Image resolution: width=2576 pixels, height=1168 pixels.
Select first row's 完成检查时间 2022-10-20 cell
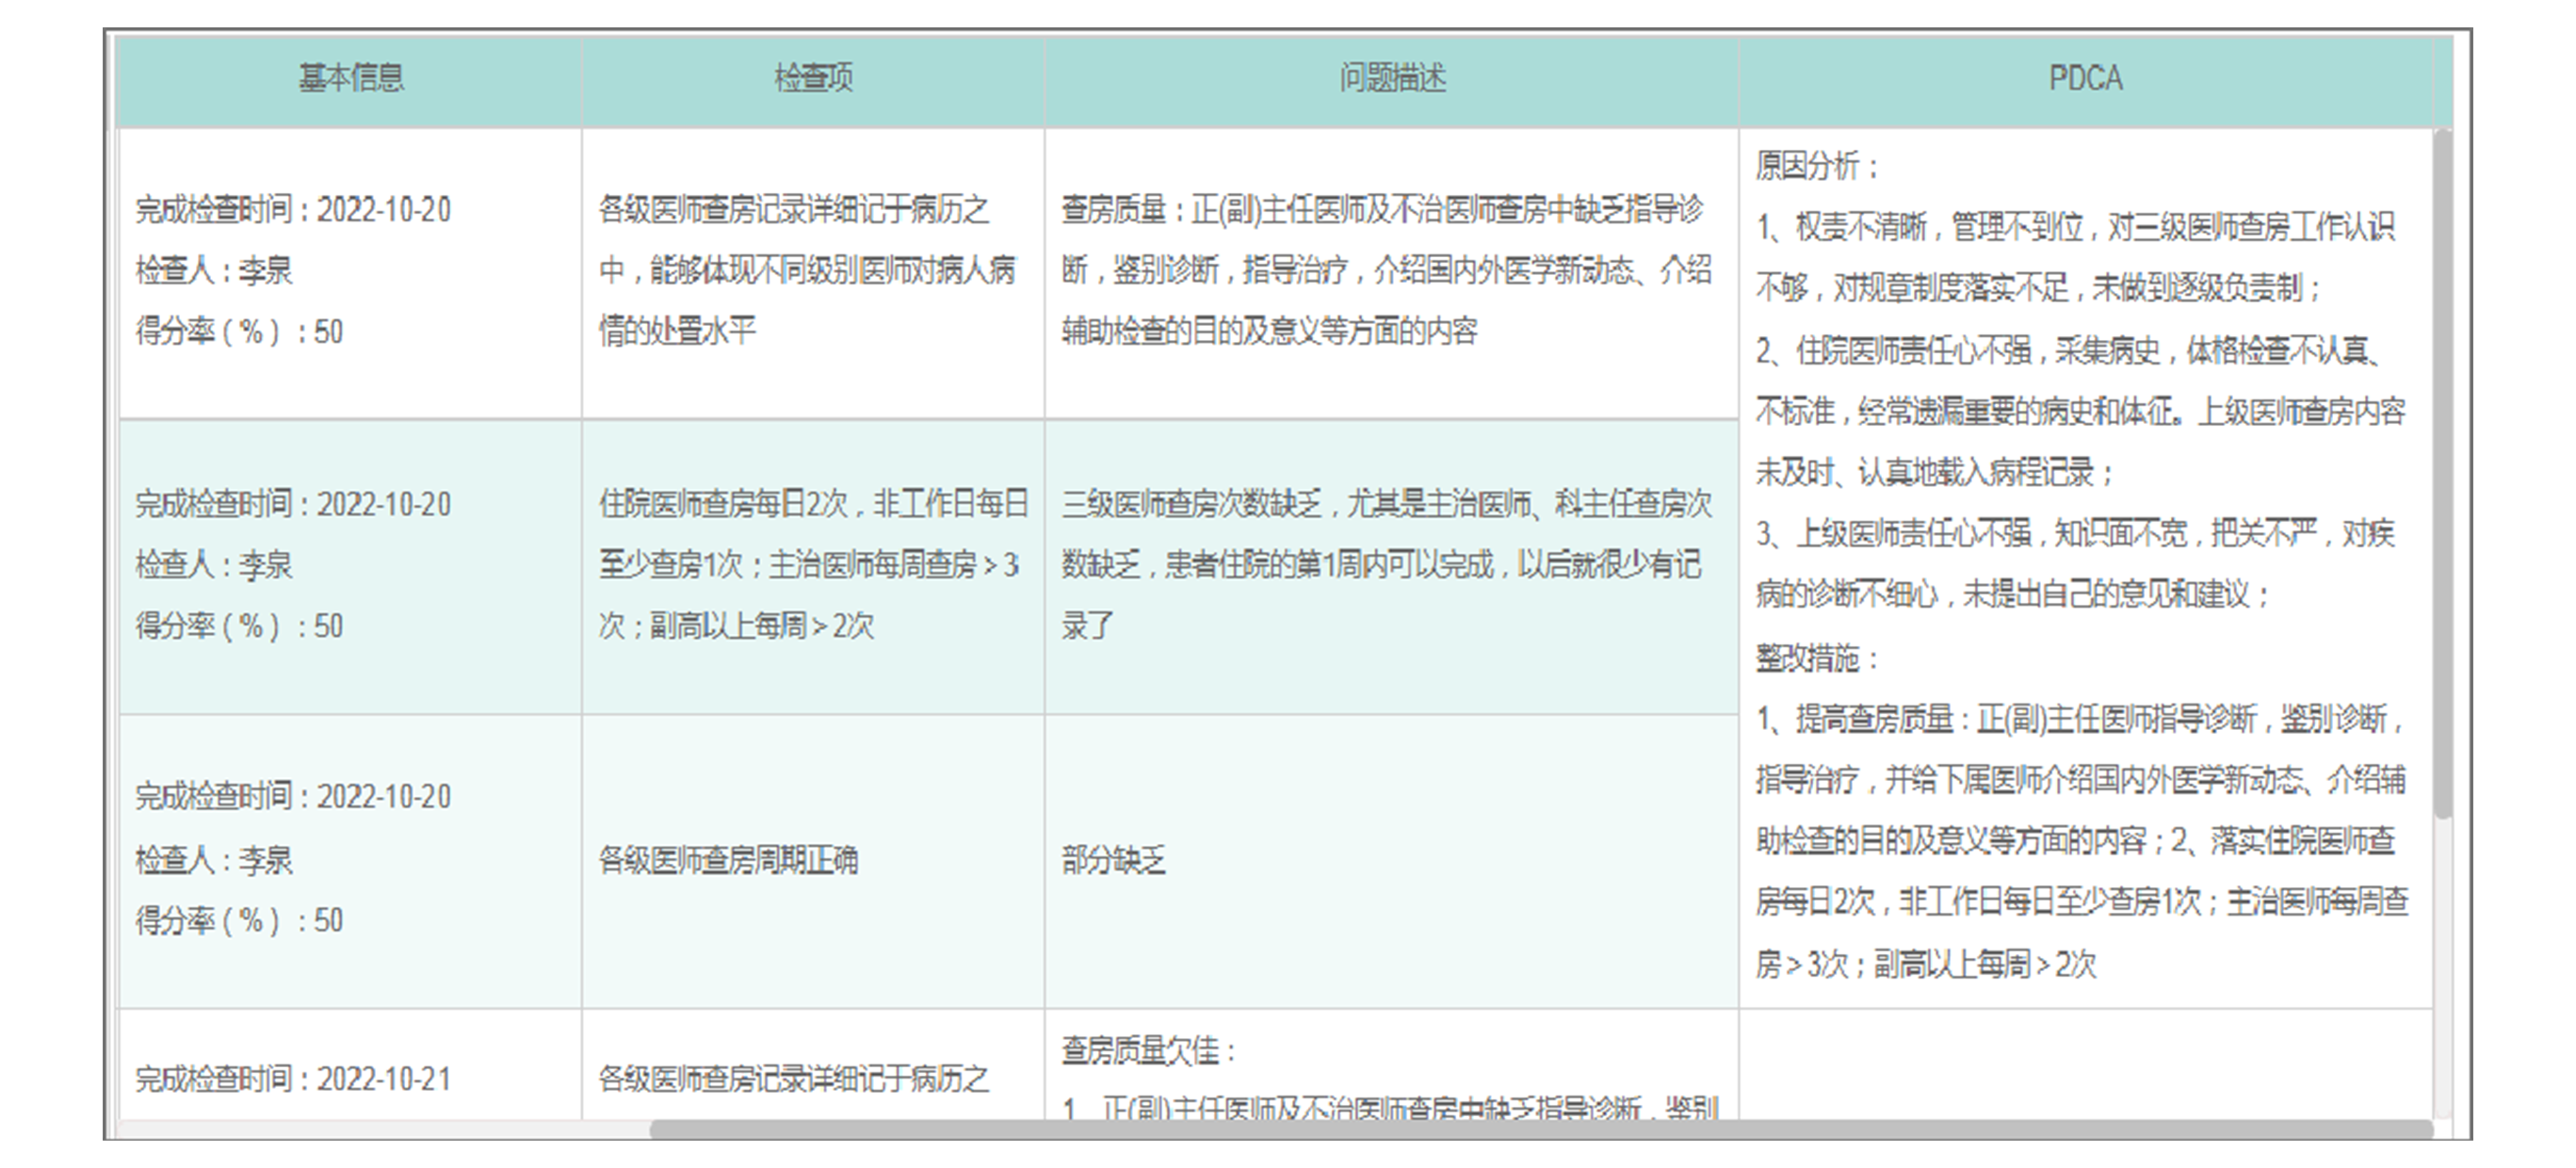[293, 210]
